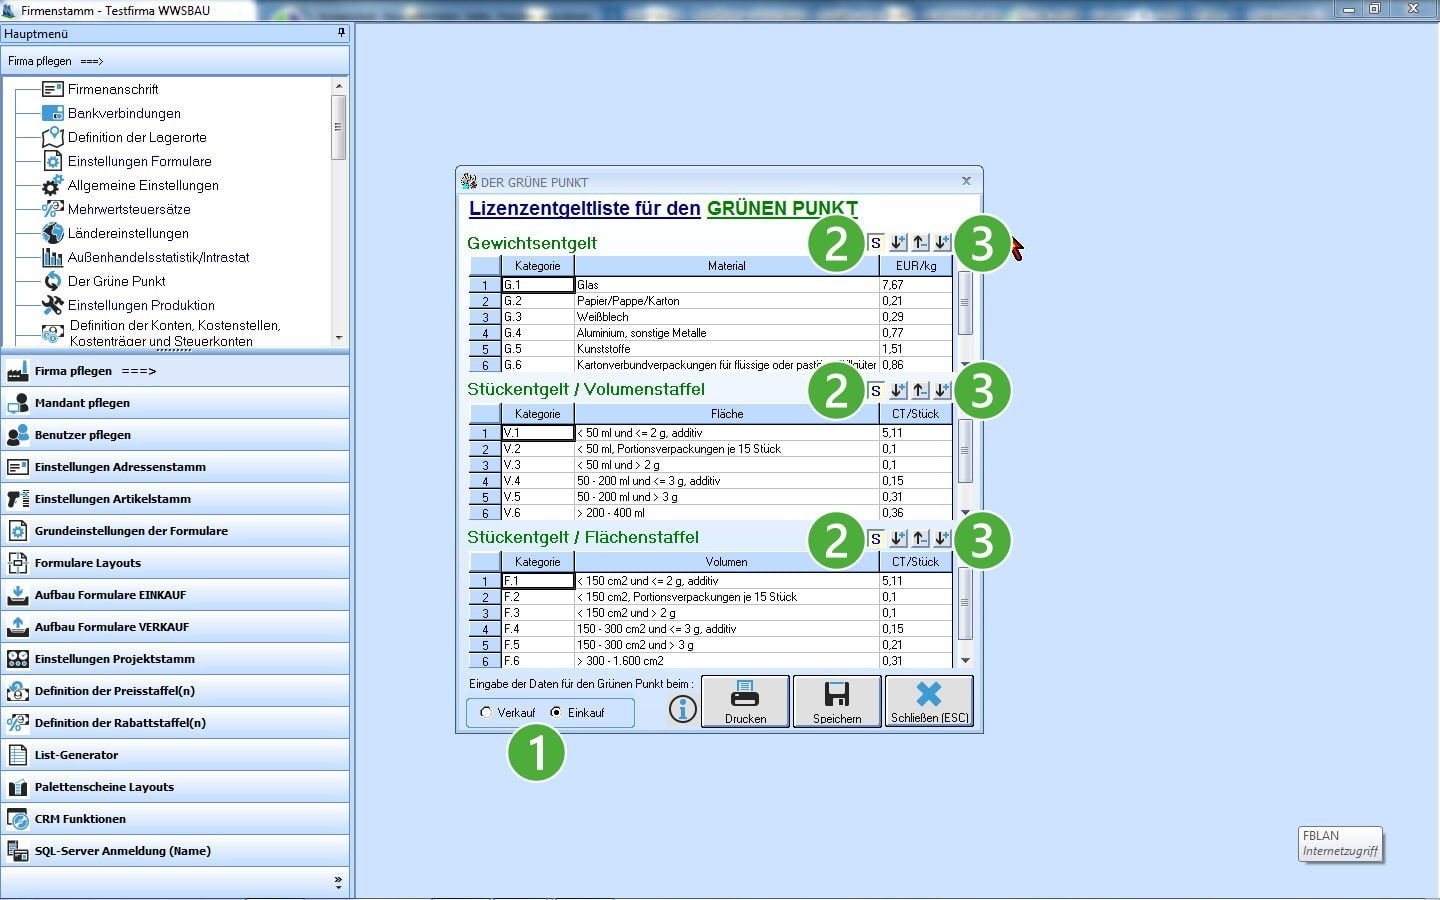Click the 7,67 value for Glas
Viewport: 1440px width, 900px height.
(916, 285)
